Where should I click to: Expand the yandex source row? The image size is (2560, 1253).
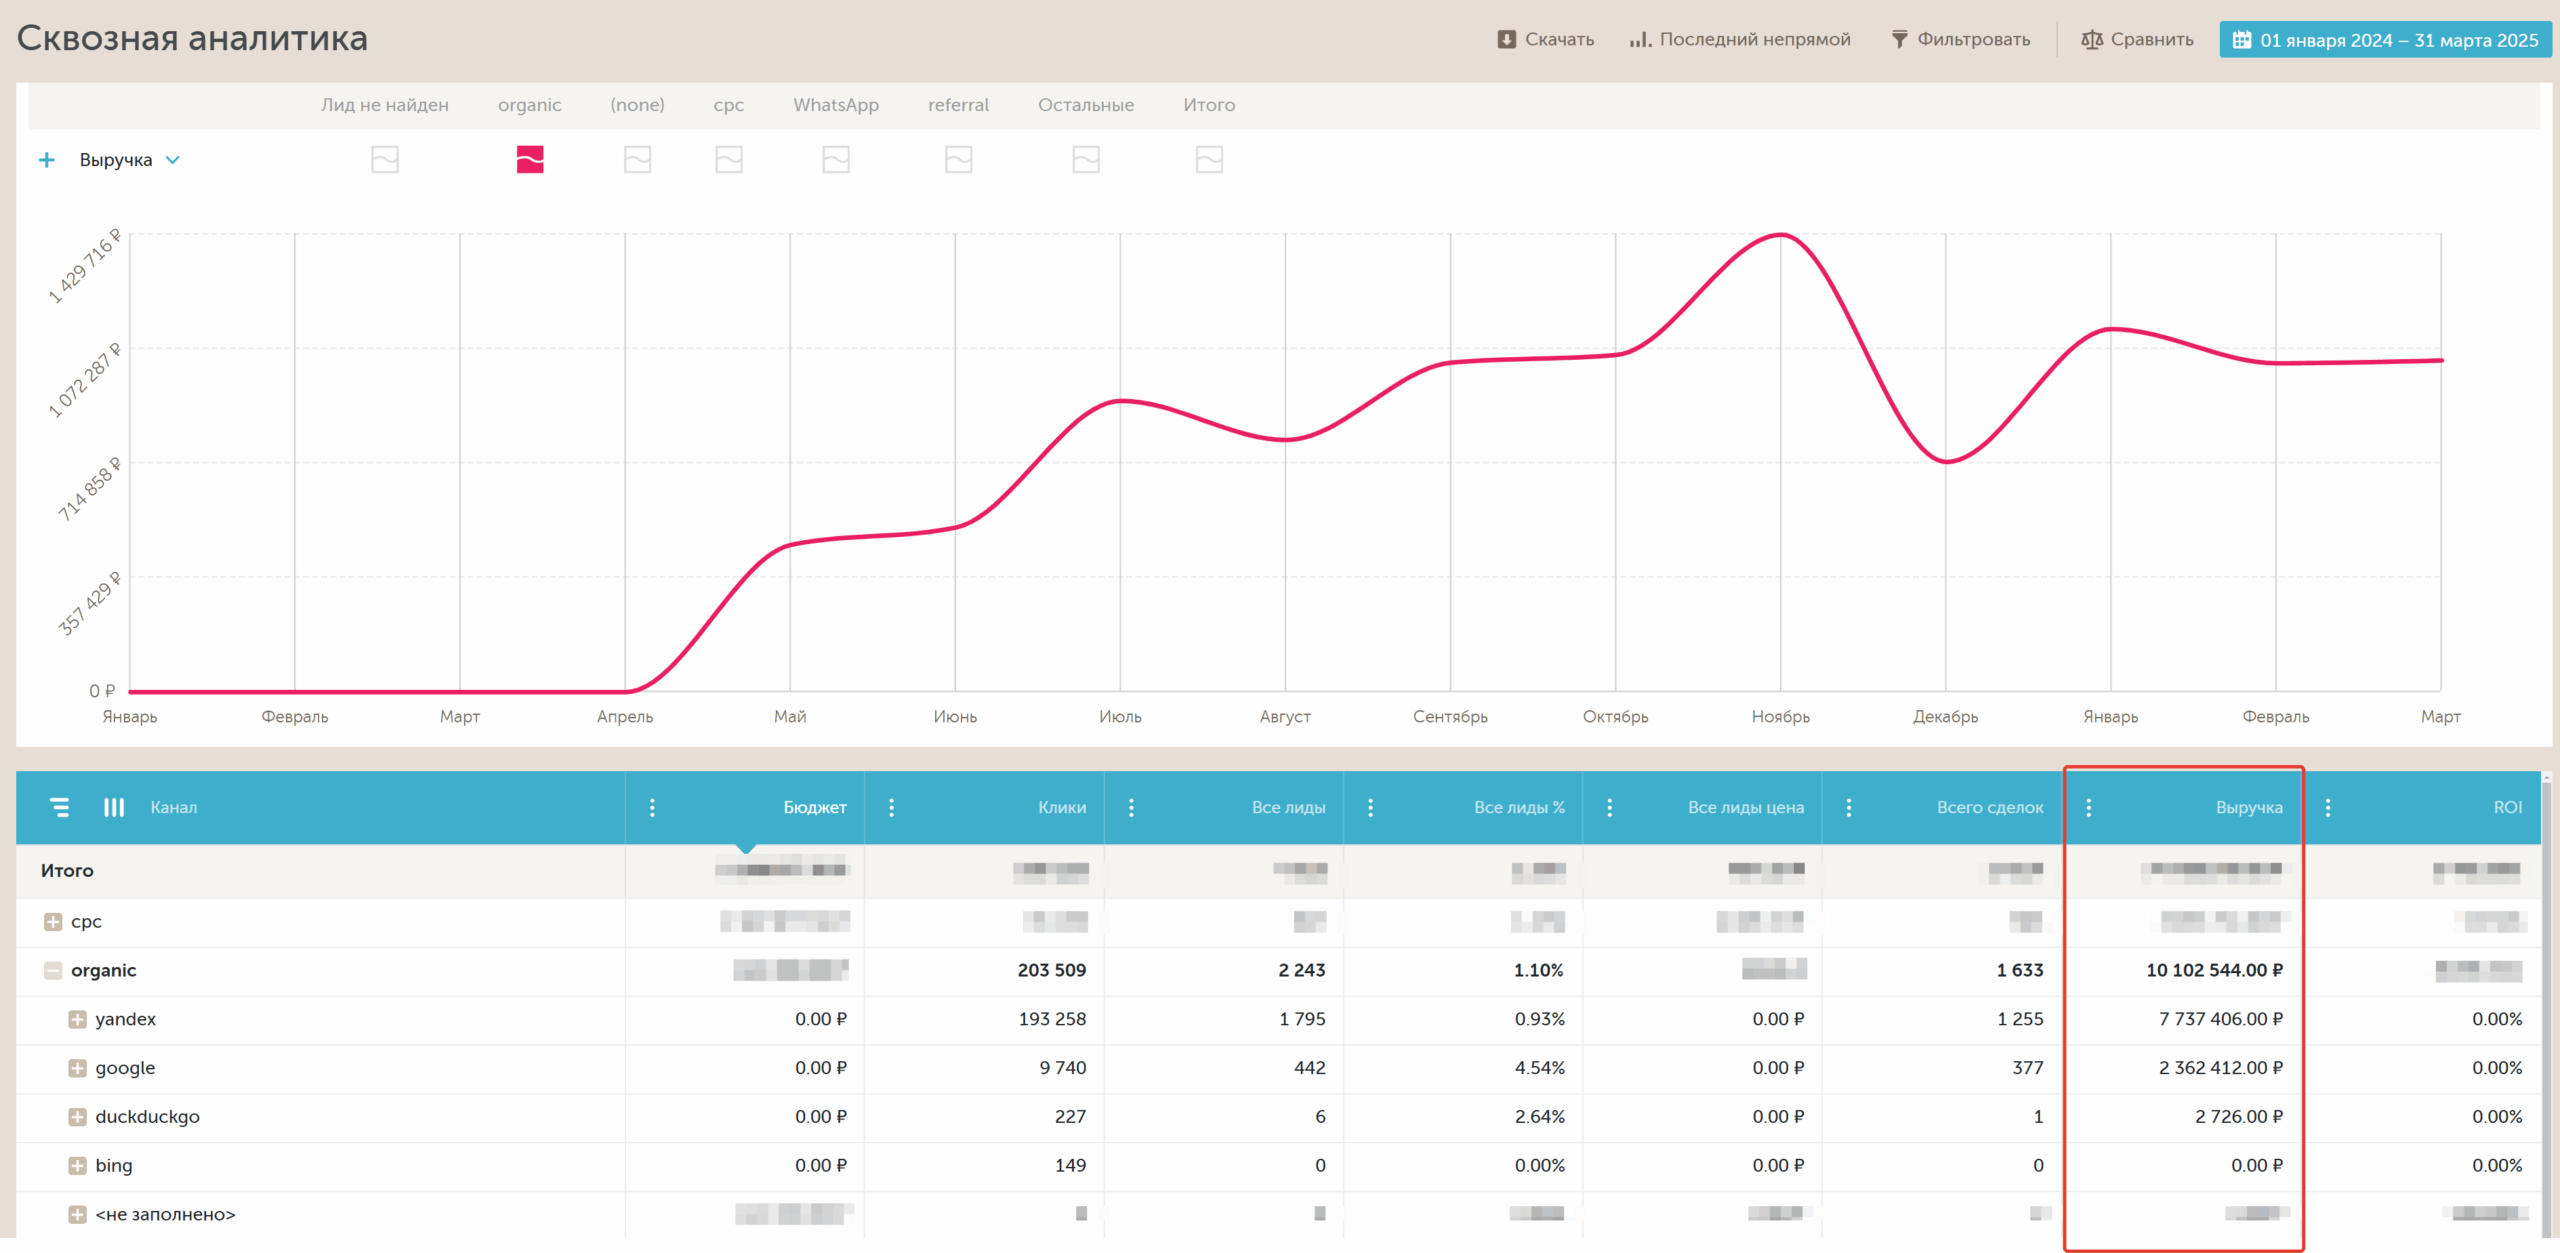pos(77,1020)
